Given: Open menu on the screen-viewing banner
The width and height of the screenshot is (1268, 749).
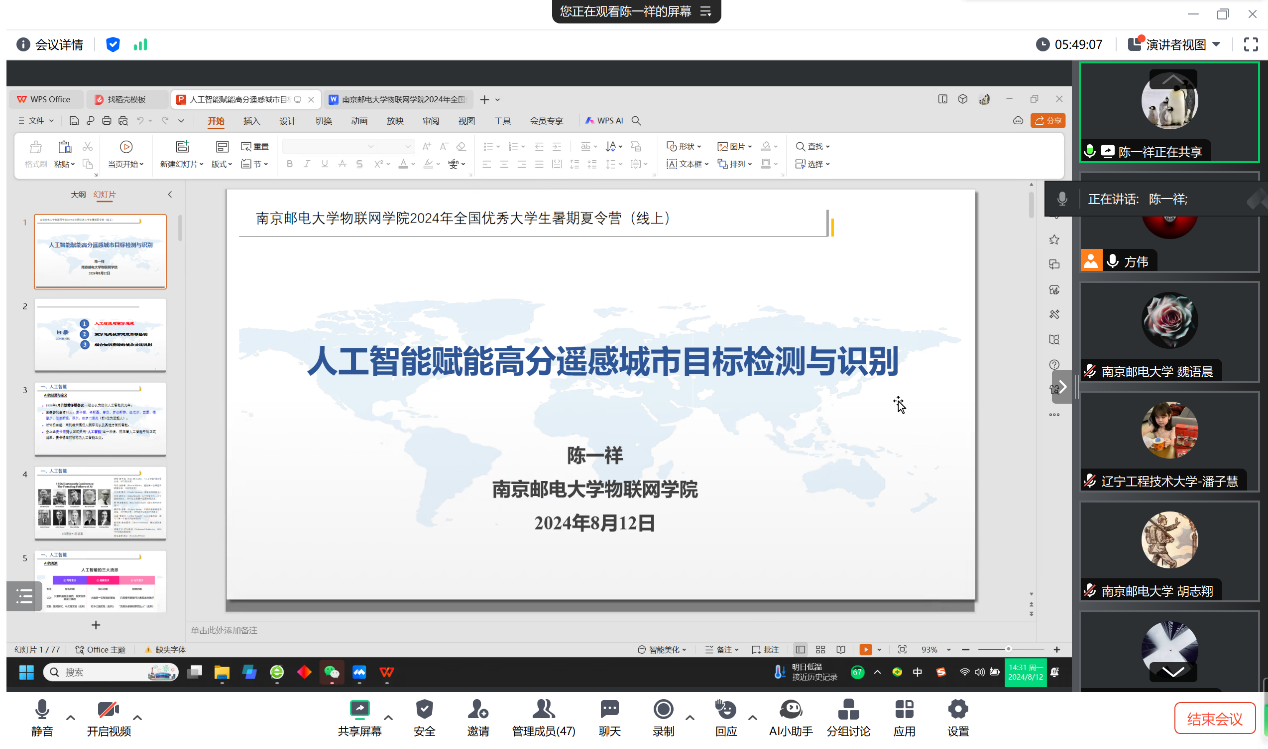Looking at the screenshot, I should tap(706, 12).
